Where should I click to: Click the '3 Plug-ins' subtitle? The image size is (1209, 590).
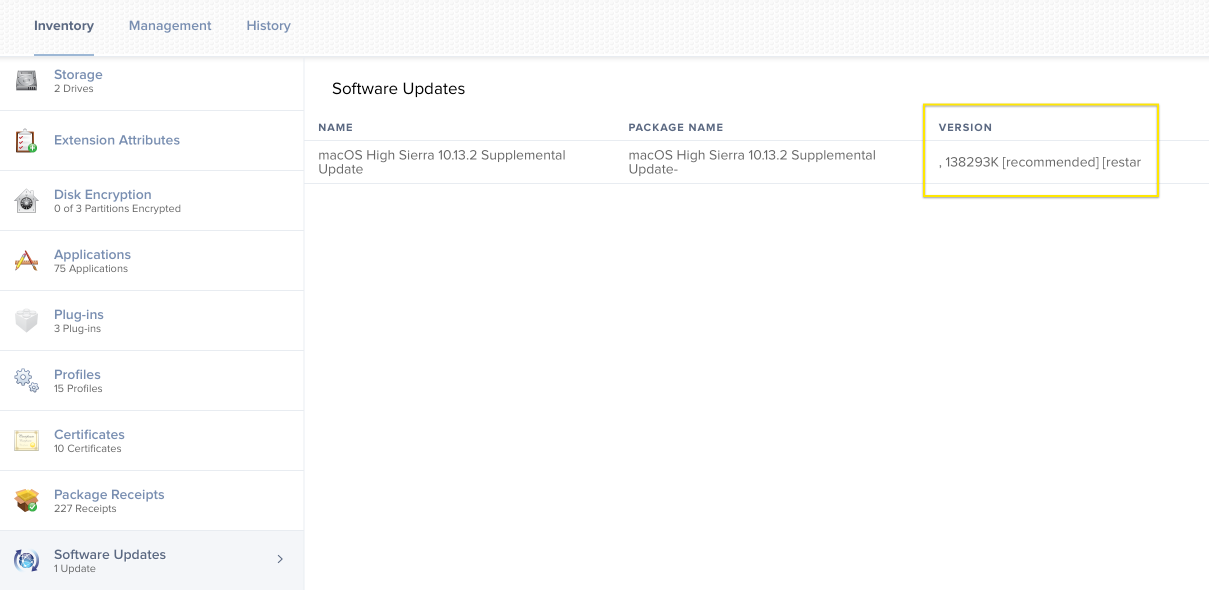click(77, 329)
